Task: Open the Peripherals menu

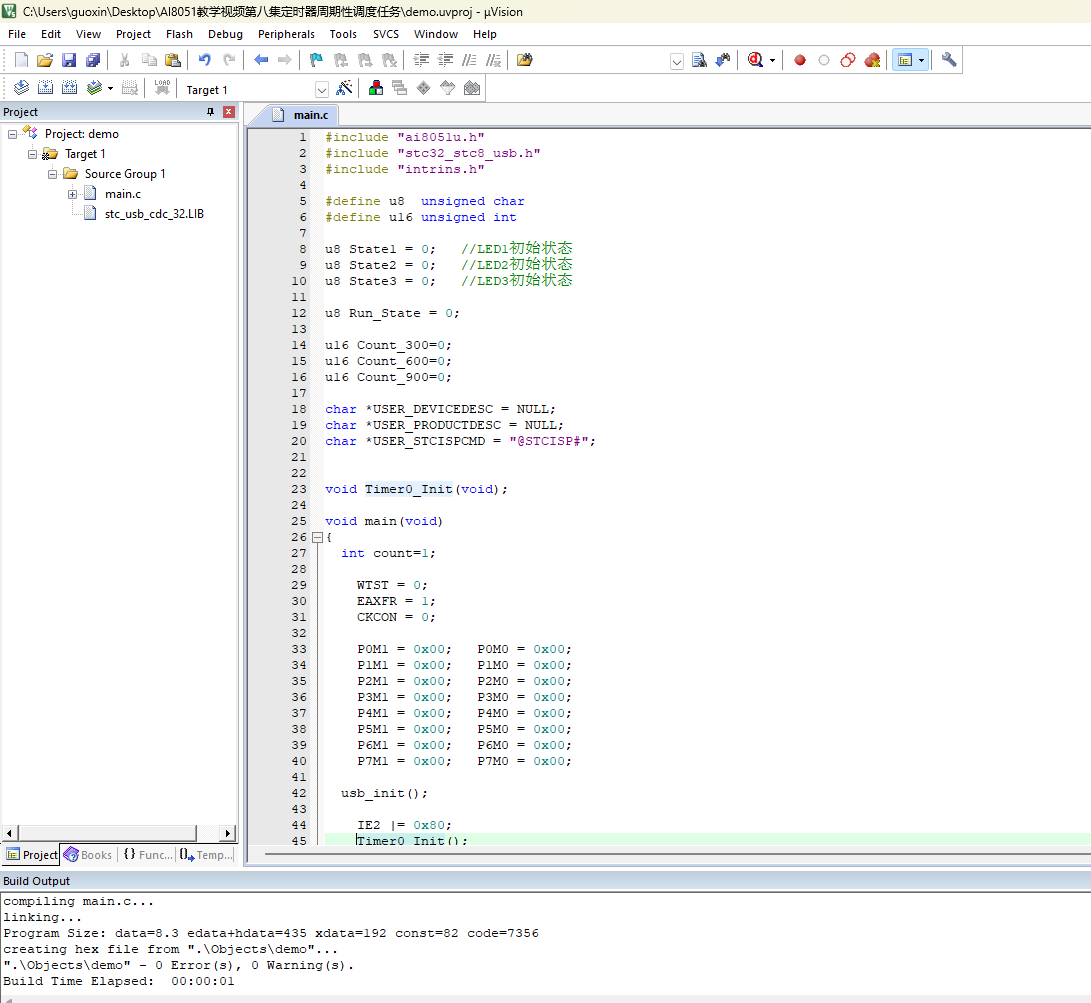Action: 286,34
